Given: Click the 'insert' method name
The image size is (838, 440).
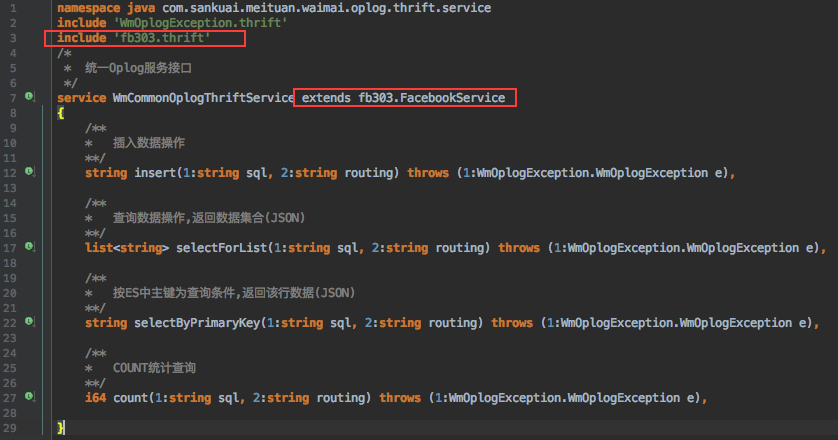Looking at the screenshot, I should click(x=155, y=173).
